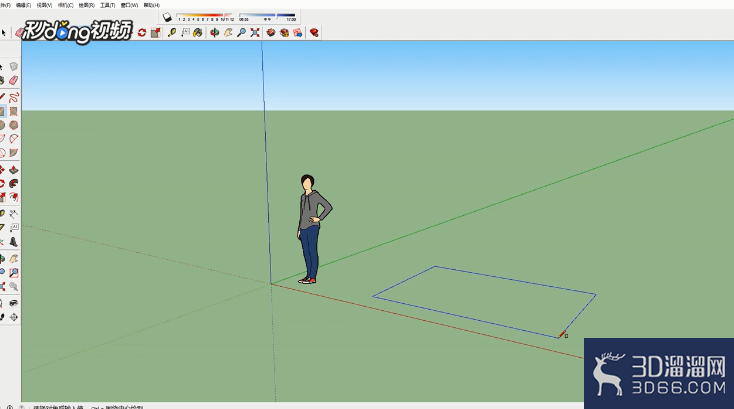The image size is (734, 409).
Task: Select the Push/Pull tool
Action: [14, 169]
